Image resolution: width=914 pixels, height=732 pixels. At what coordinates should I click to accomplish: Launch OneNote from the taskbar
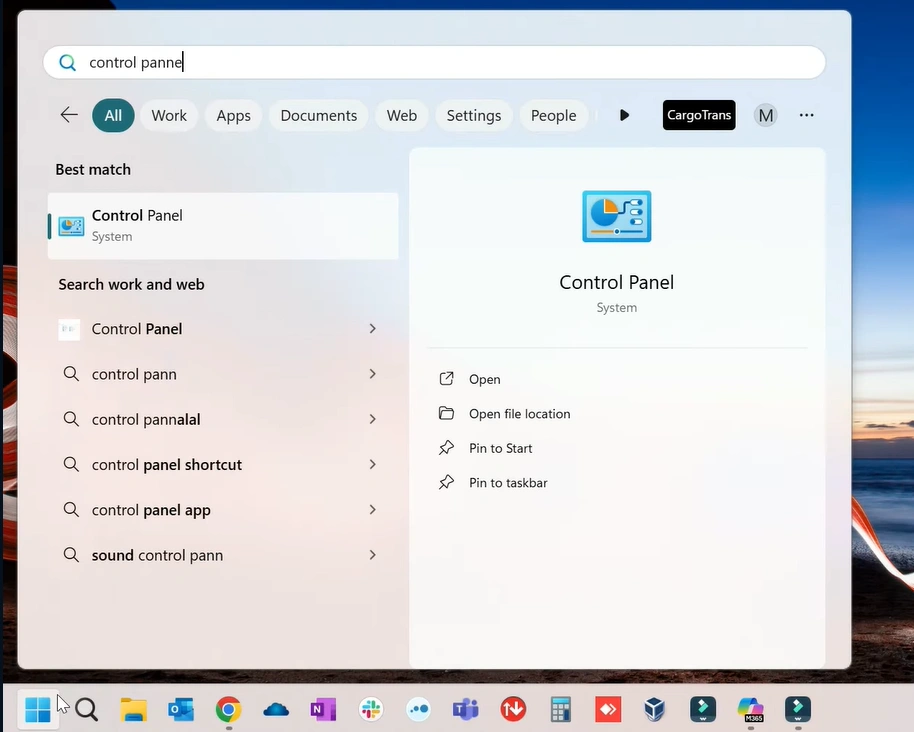[323, 709]
